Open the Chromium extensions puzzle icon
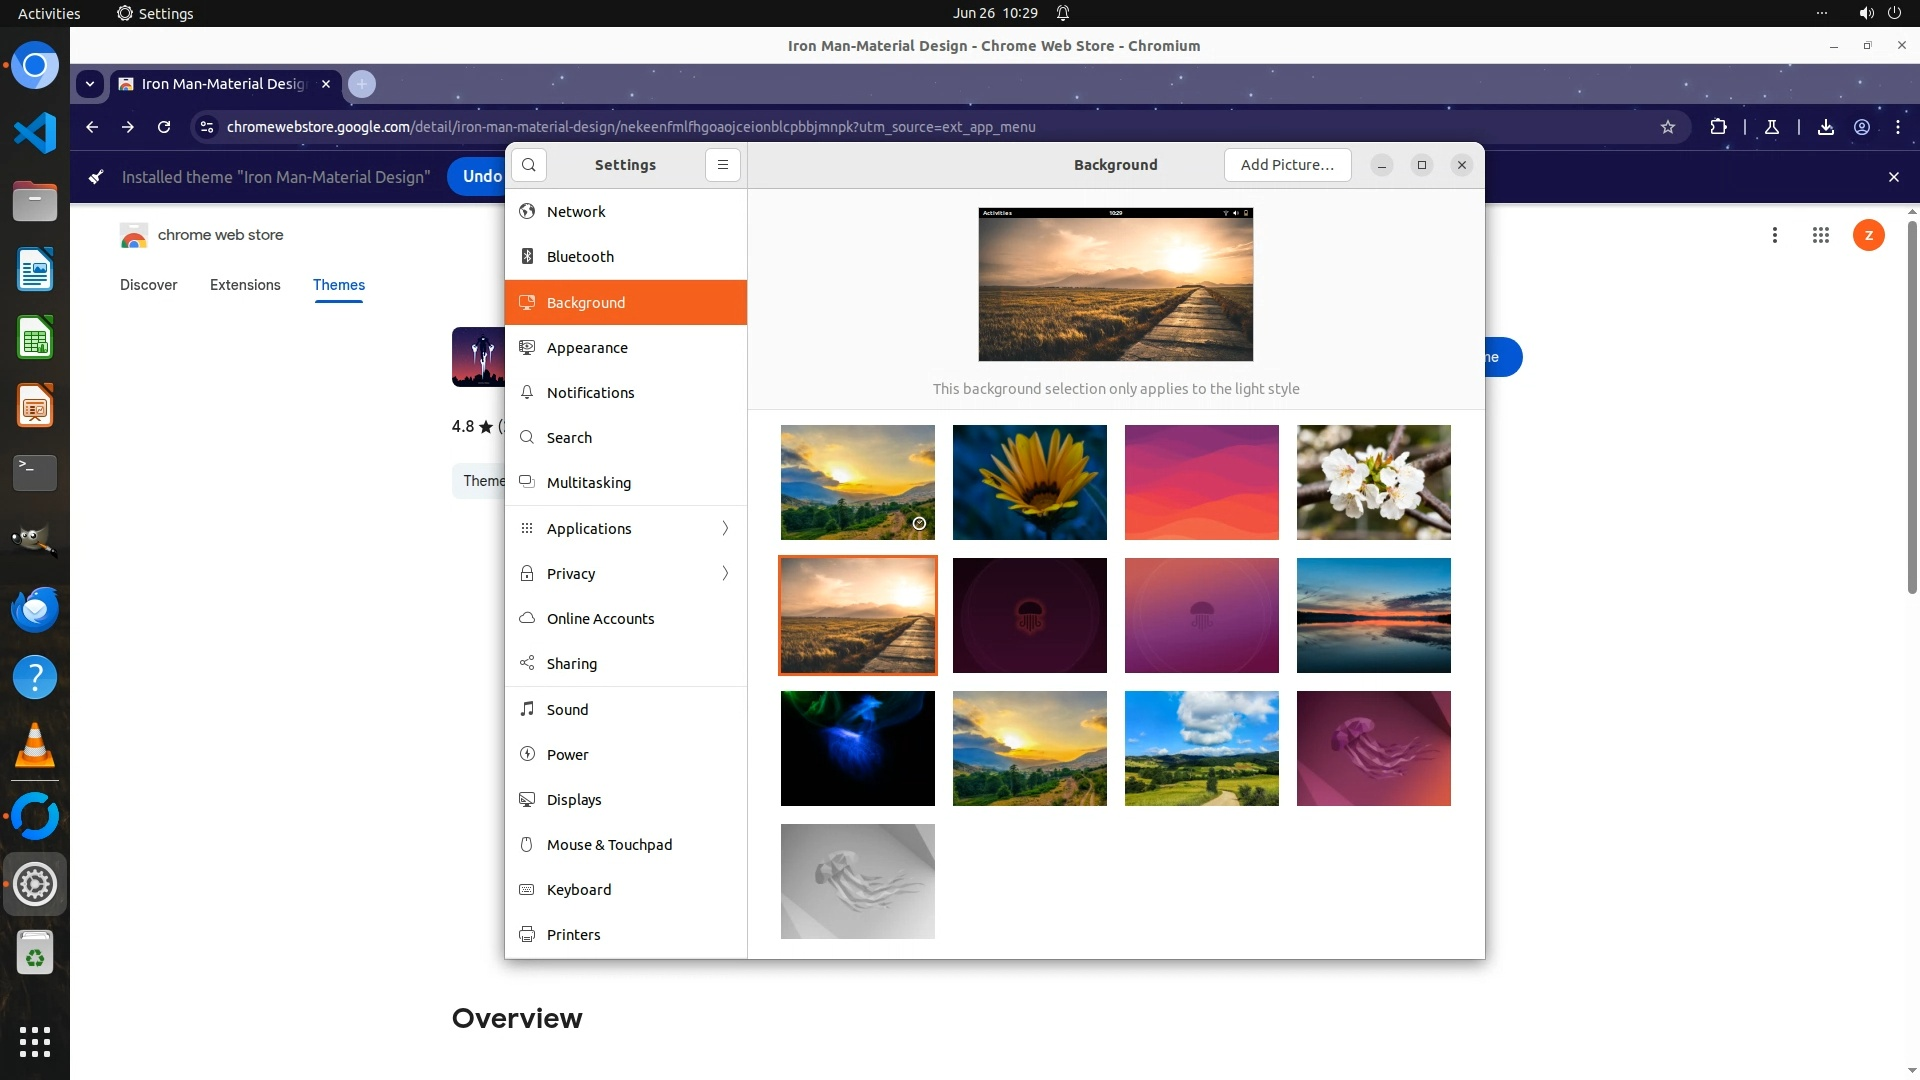The height and width of the screenshot is (1080, 1920). [1718, 127]
